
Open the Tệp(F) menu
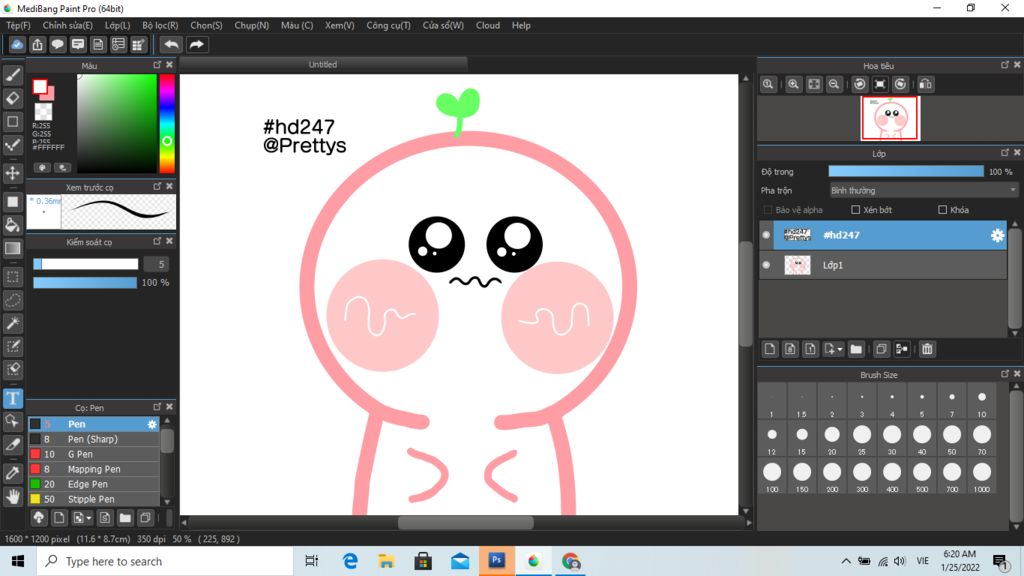18,25
